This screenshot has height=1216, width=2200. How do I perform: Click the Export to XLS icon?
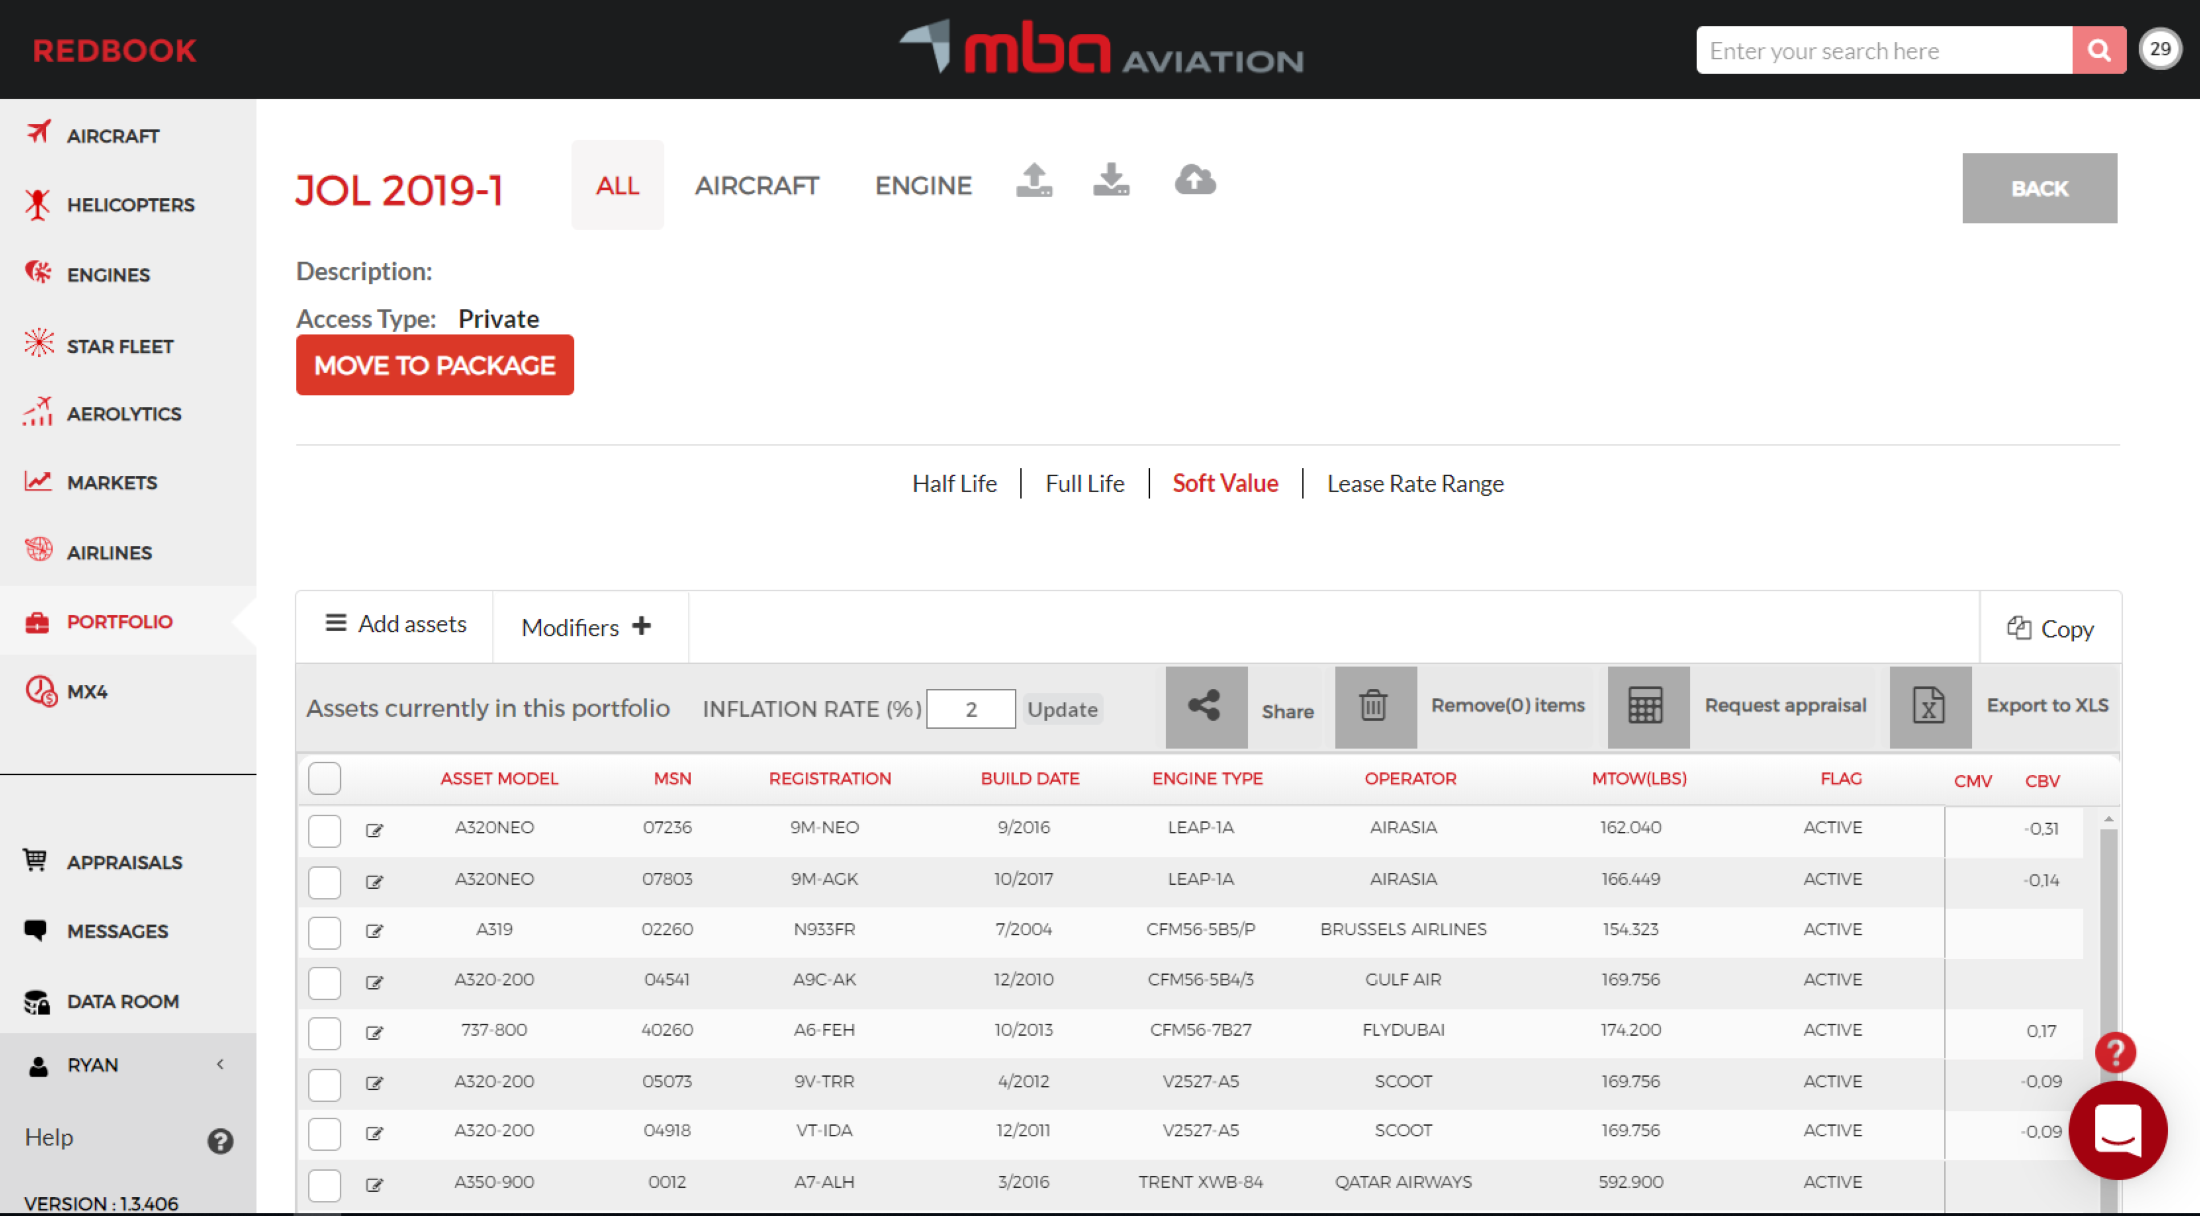[x=1930, y=707]
